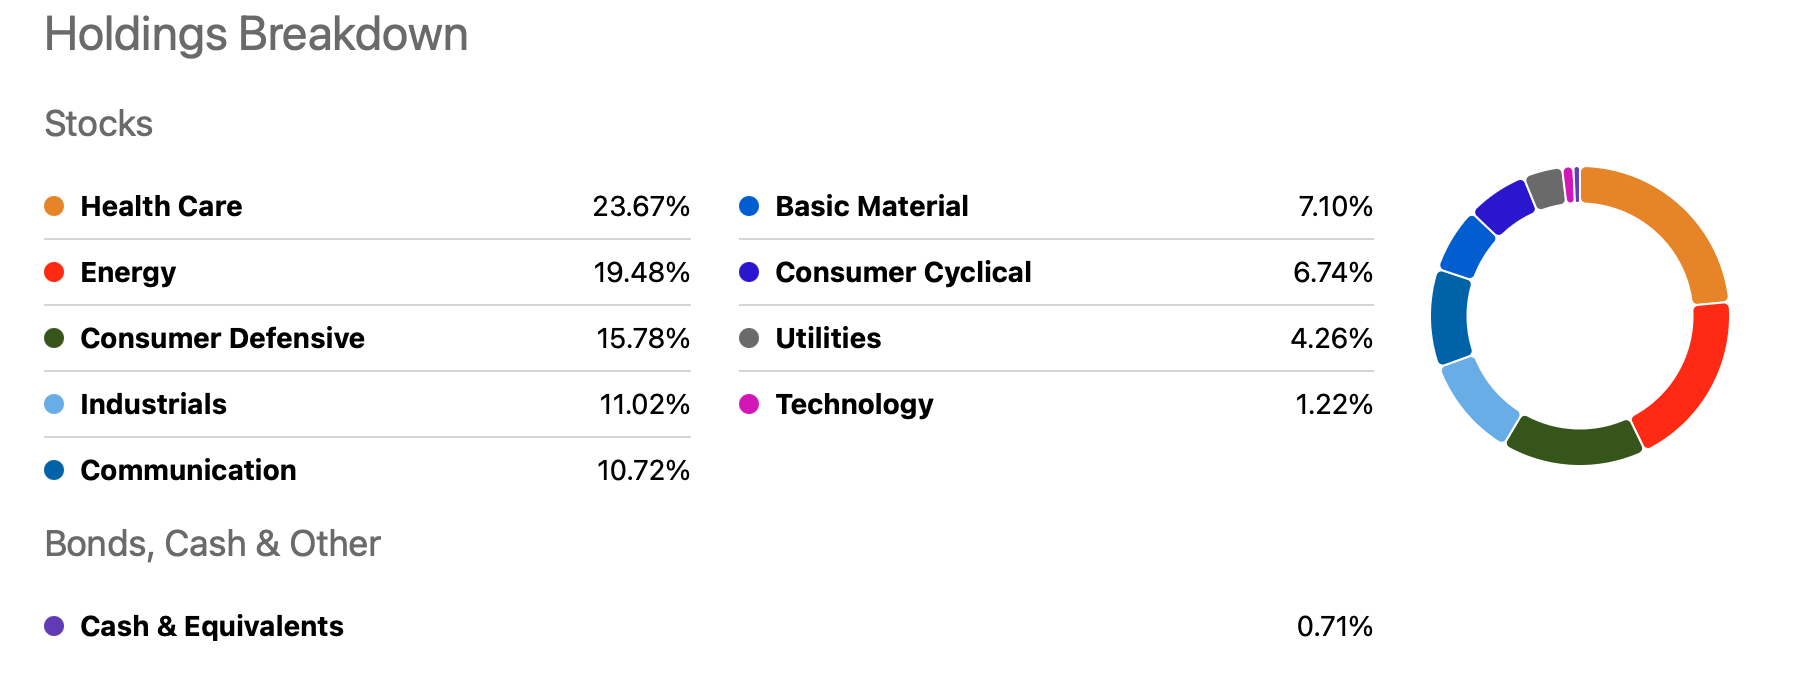Click the Energy 19.48% value
Viewport: 1818px width, 686px height.
pyautogui.click(x=641, y=272)
